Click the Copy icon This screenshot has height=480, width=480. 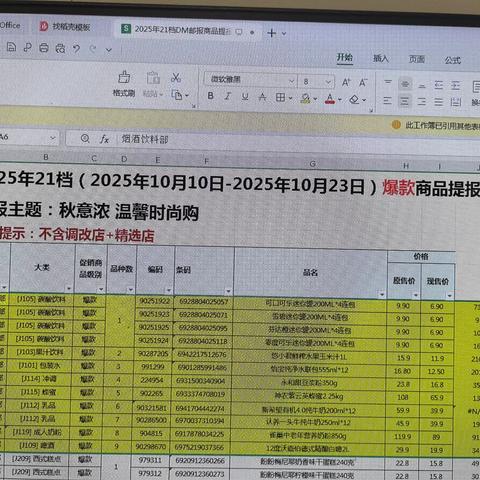click(176, 95)
